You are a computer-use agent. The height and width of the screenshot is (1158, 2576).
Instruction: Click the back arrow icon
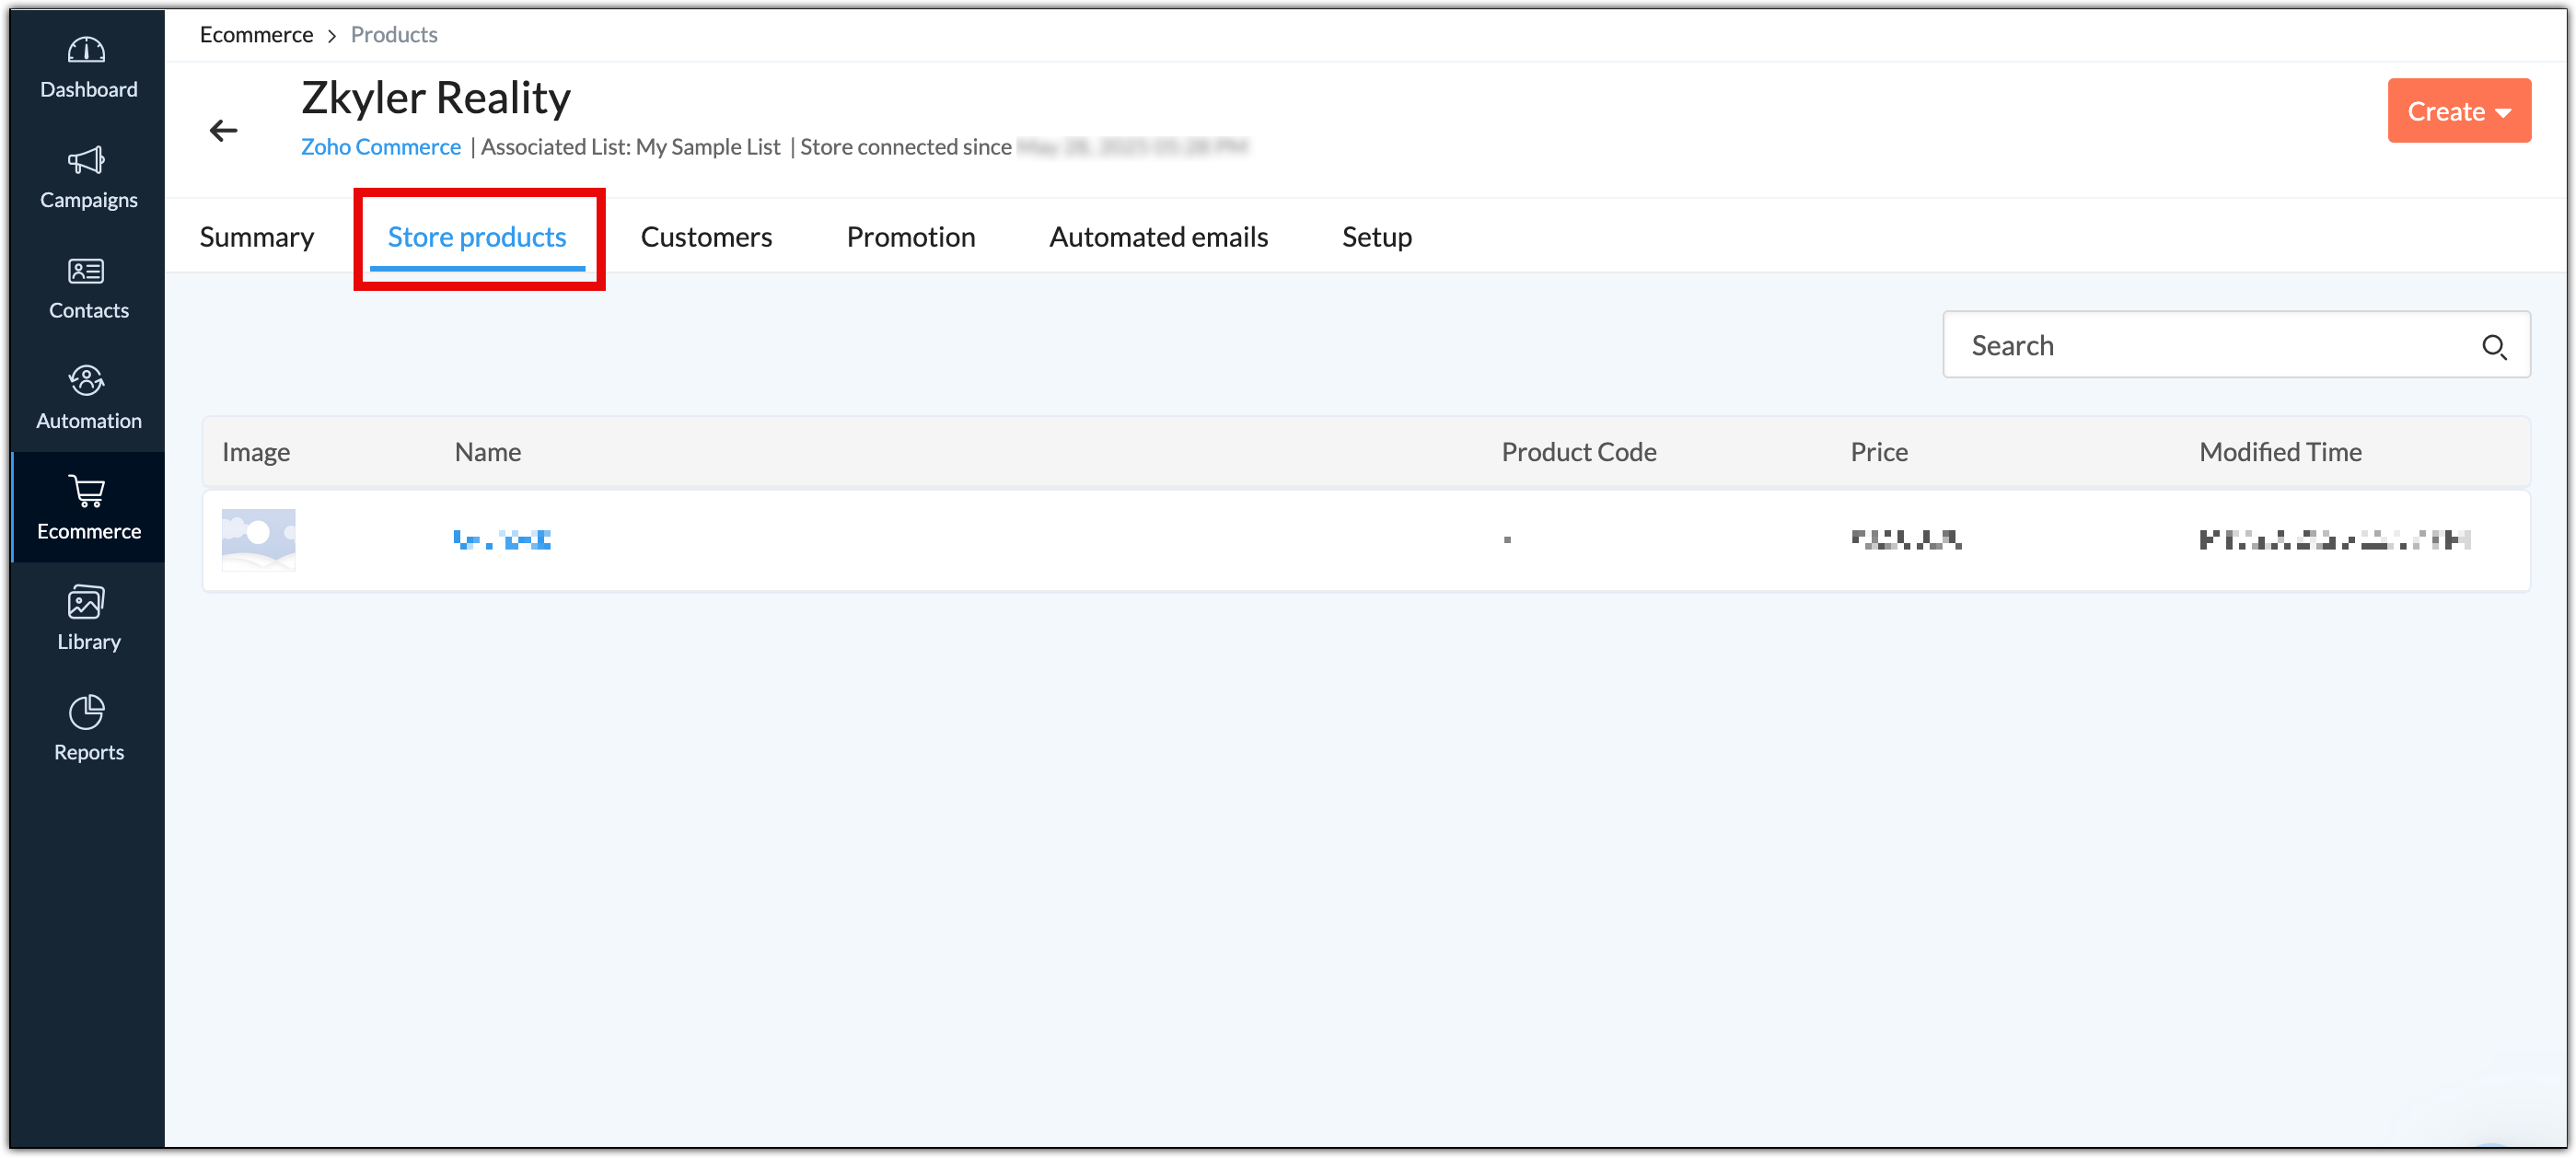coord(223,130)
